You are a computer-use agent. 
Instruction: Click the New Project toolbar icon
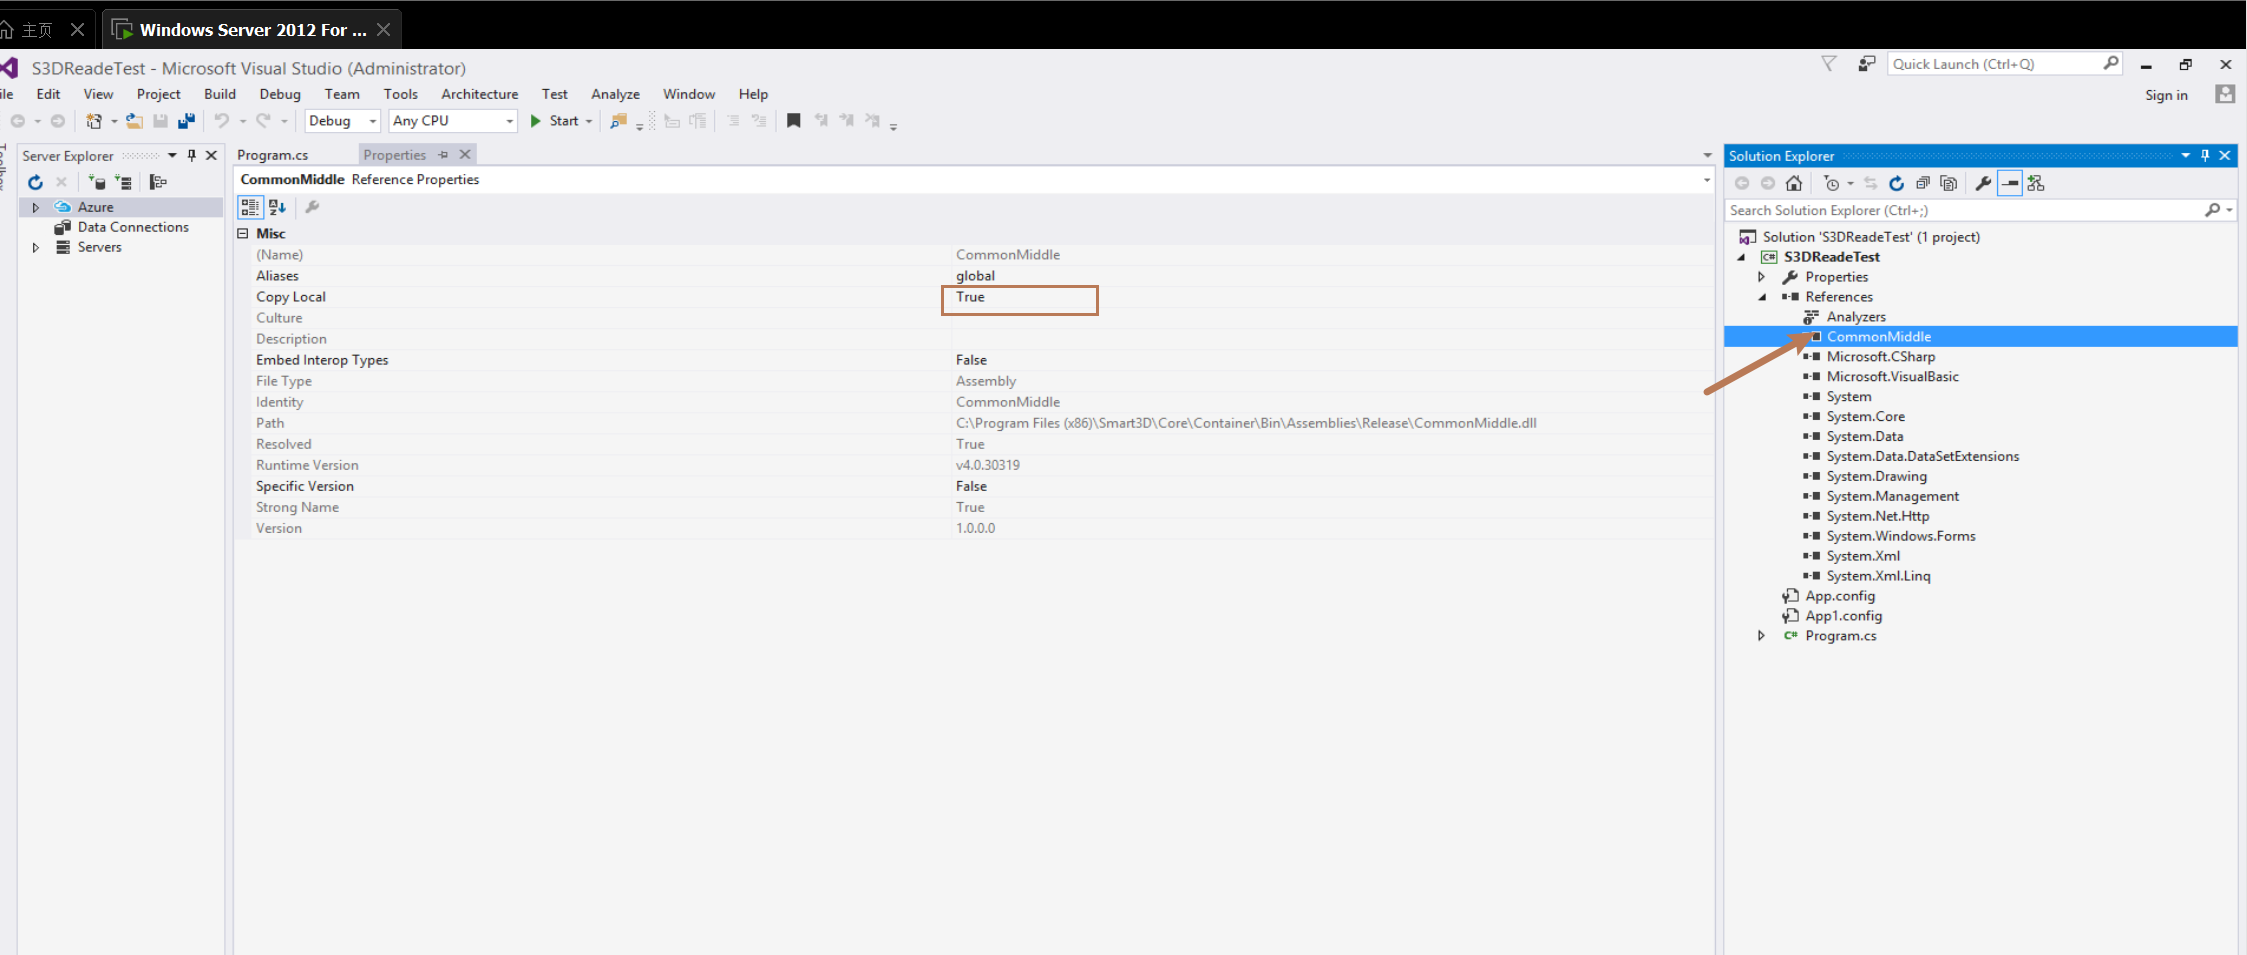(94, 121)
